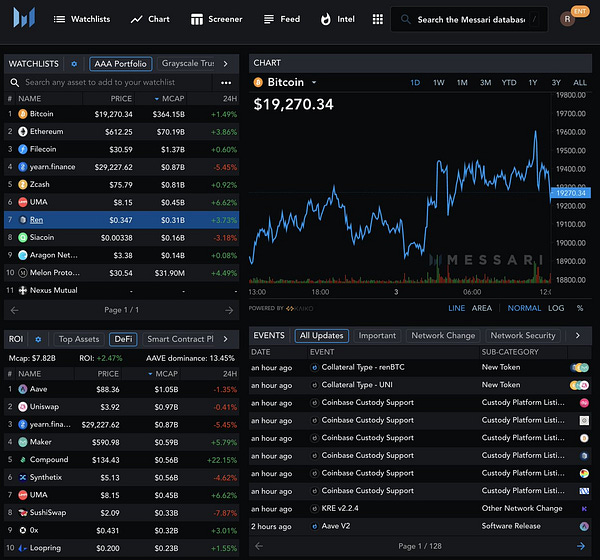Click the Zcash coin icon
The height and width of the screenshot is (560, 600).
pos(23,184)
